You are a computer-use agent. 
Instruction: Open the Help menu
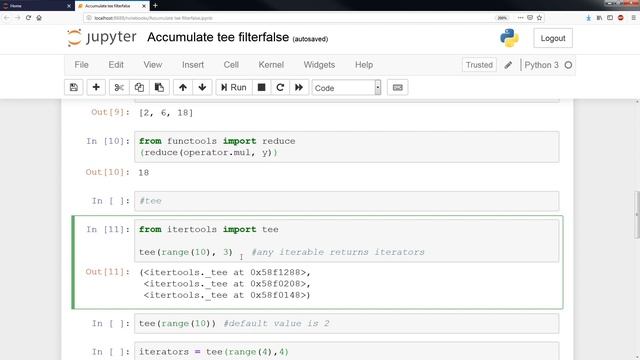[x=364, y=65]
